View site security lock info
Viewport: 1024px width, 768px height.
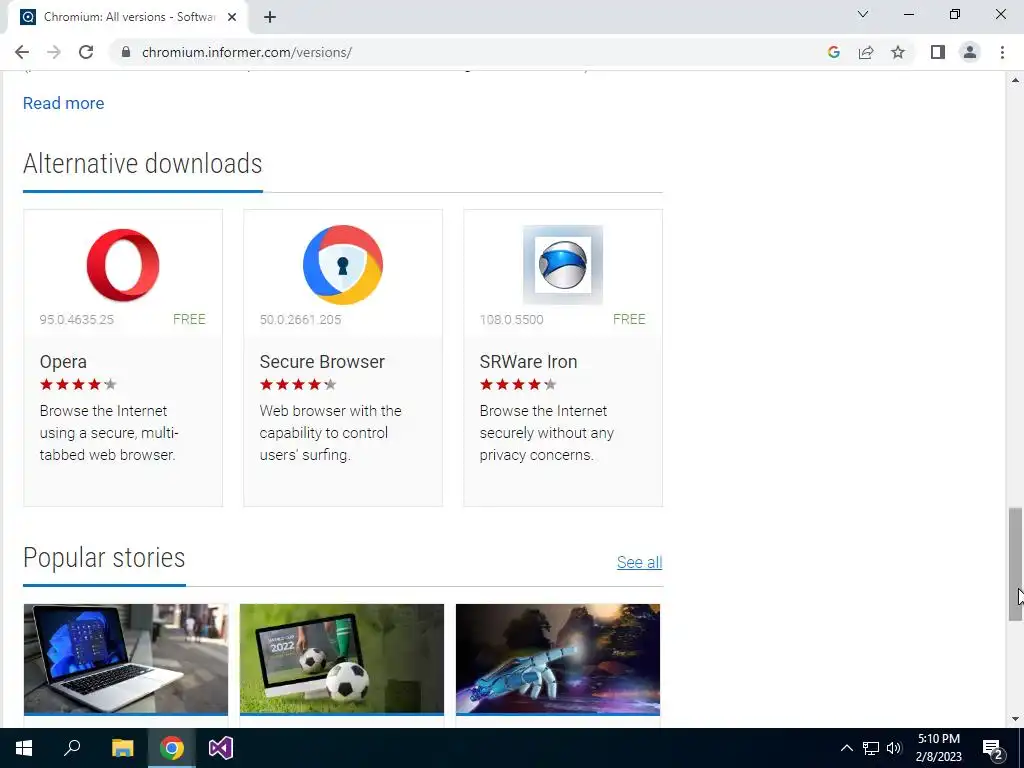(x=126, y=52)
